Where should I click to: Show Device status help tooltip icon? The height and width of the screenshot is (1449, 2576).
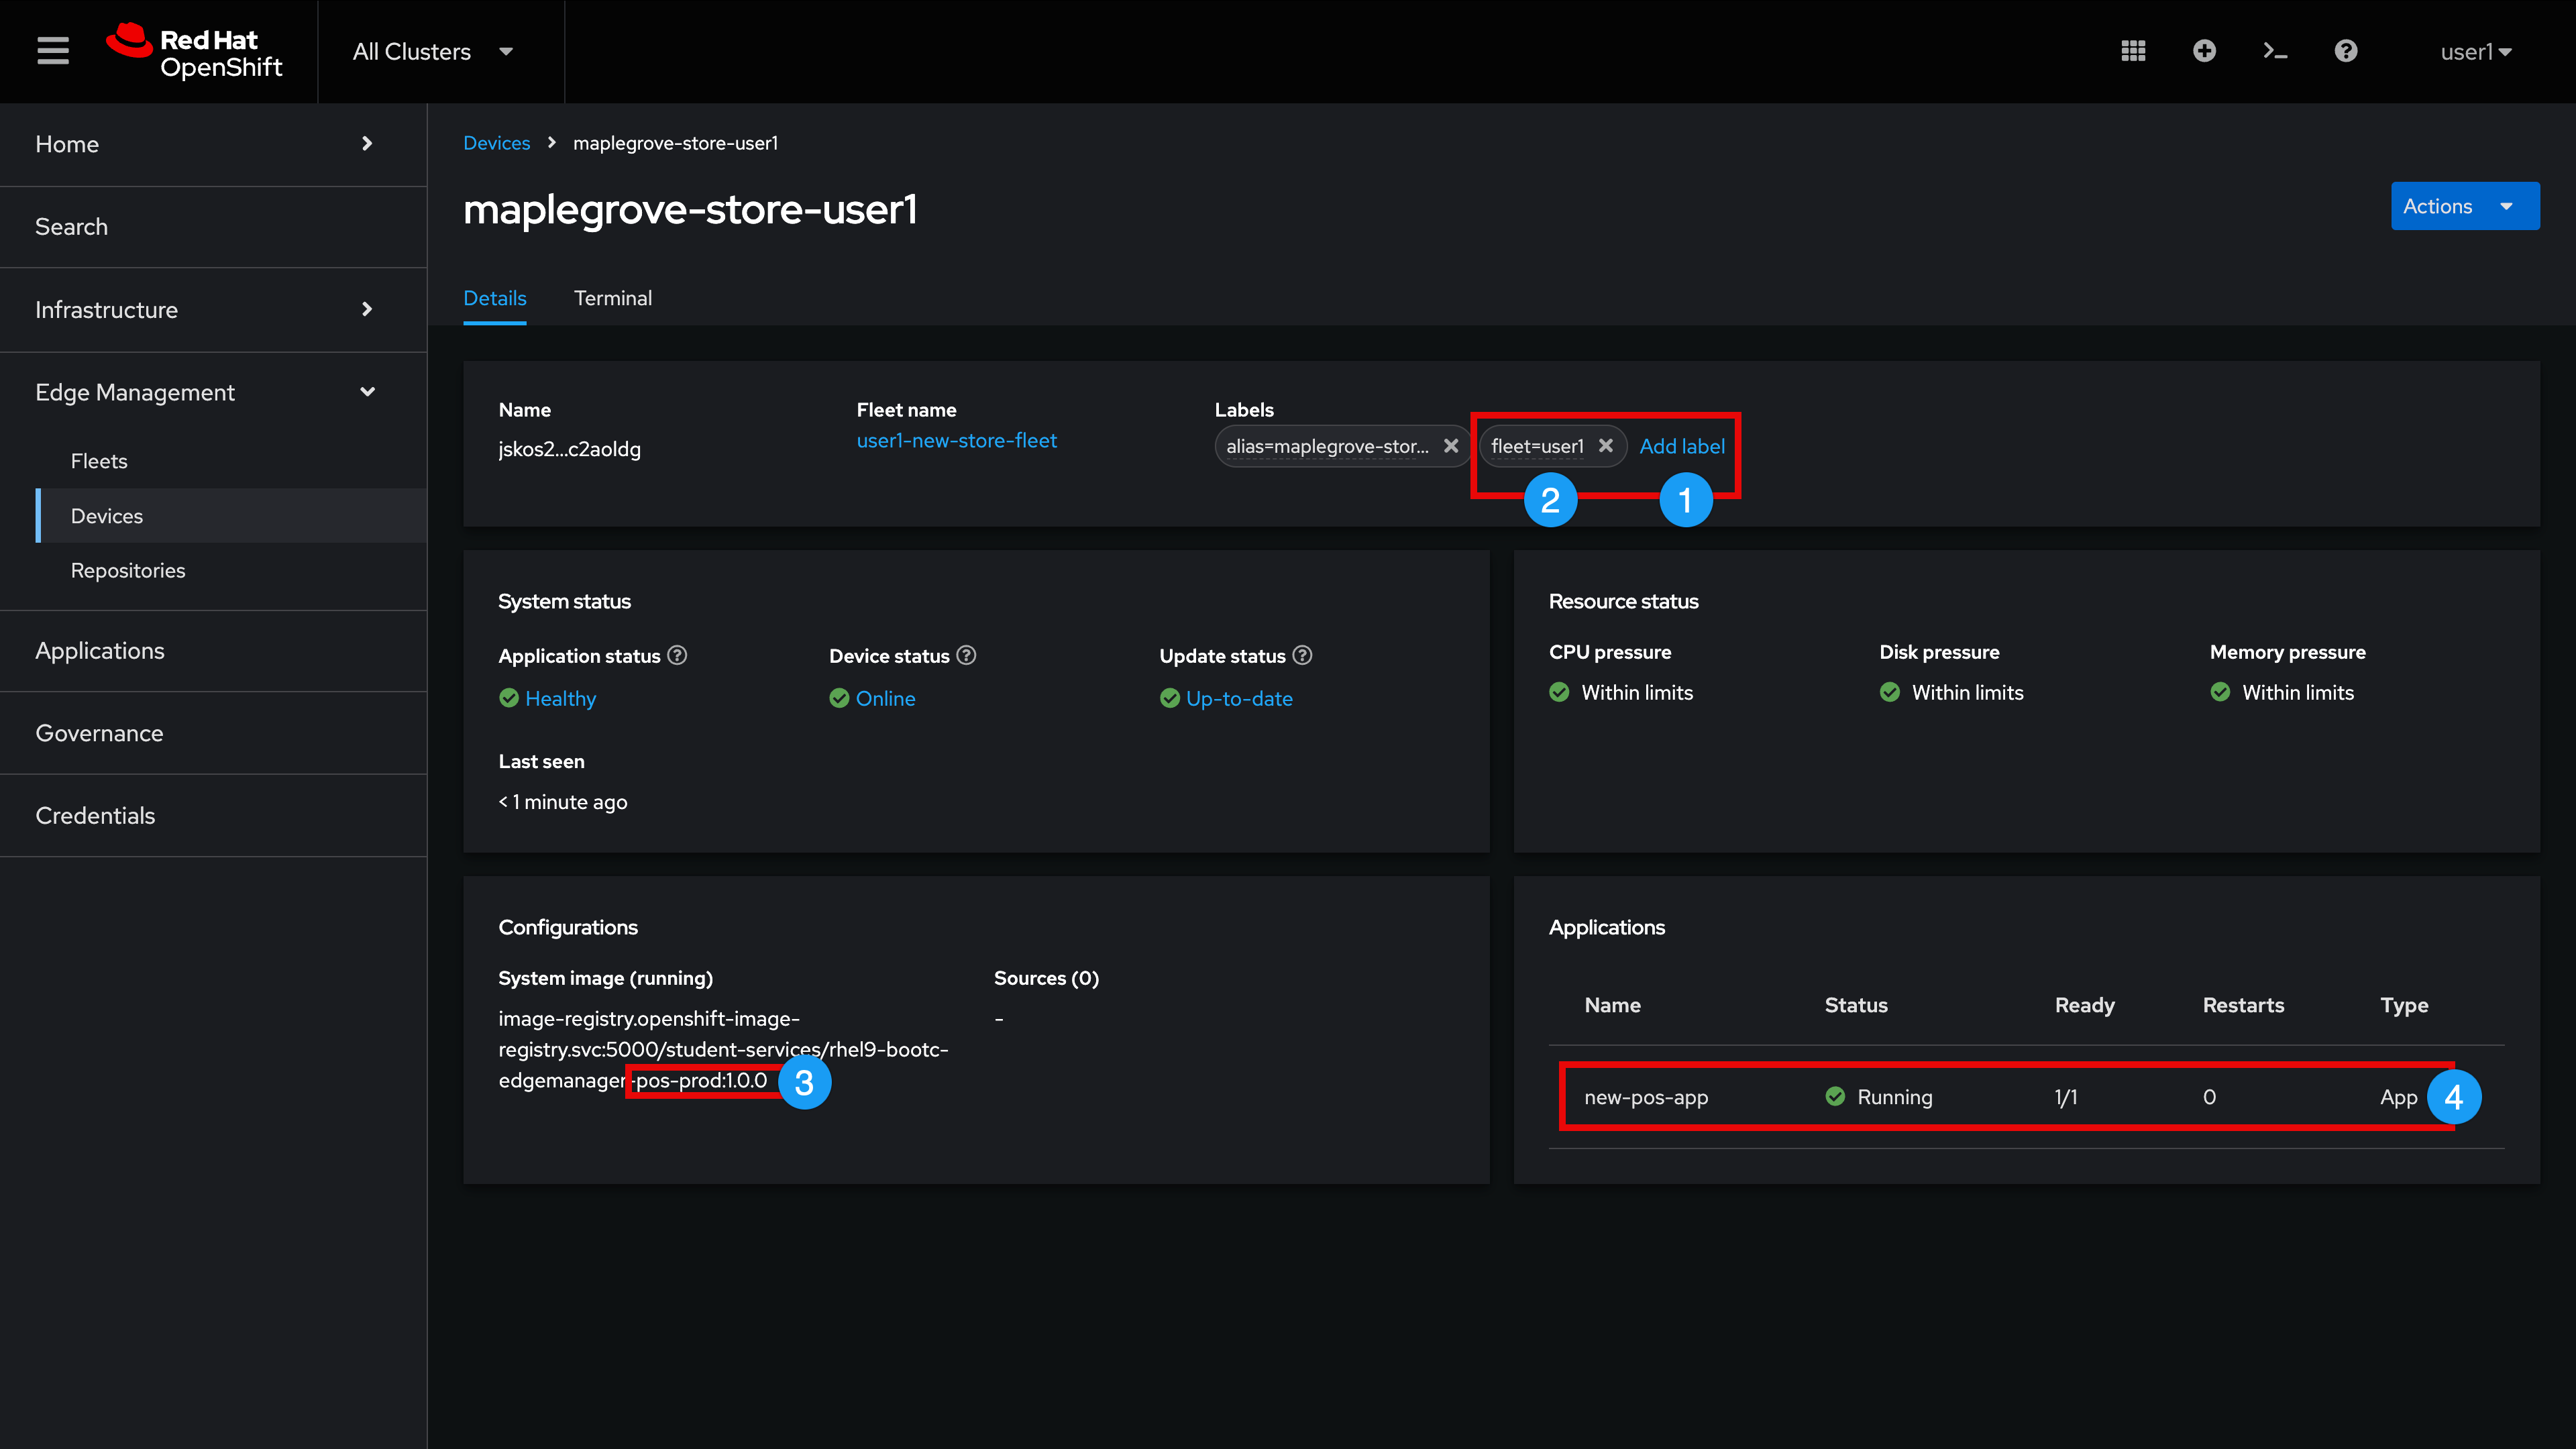(966, 655)
